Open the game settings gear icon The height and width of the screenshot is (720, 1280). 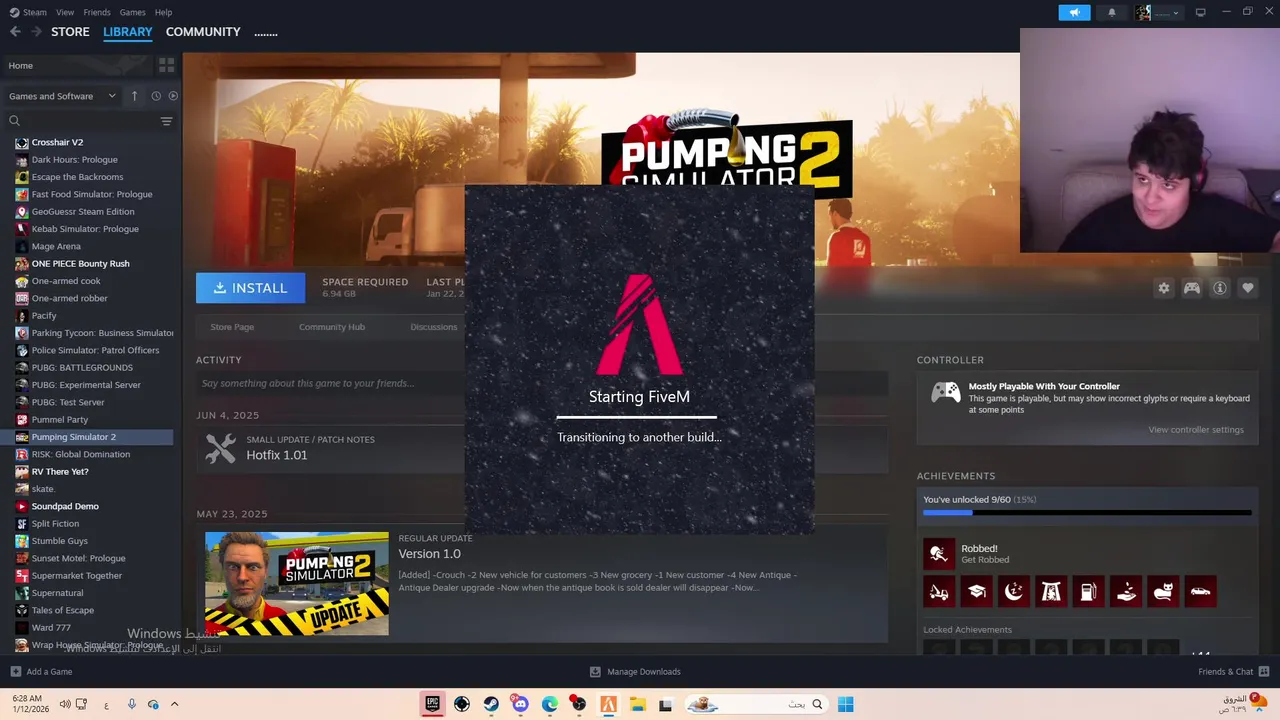[1164, 288]
